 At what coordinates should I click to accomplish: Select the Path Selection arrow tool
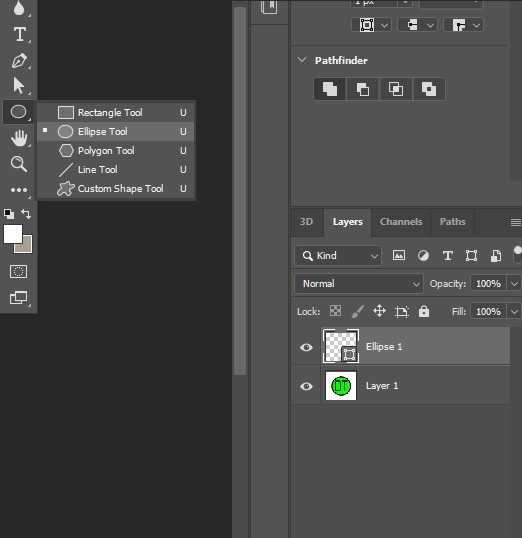19,85
